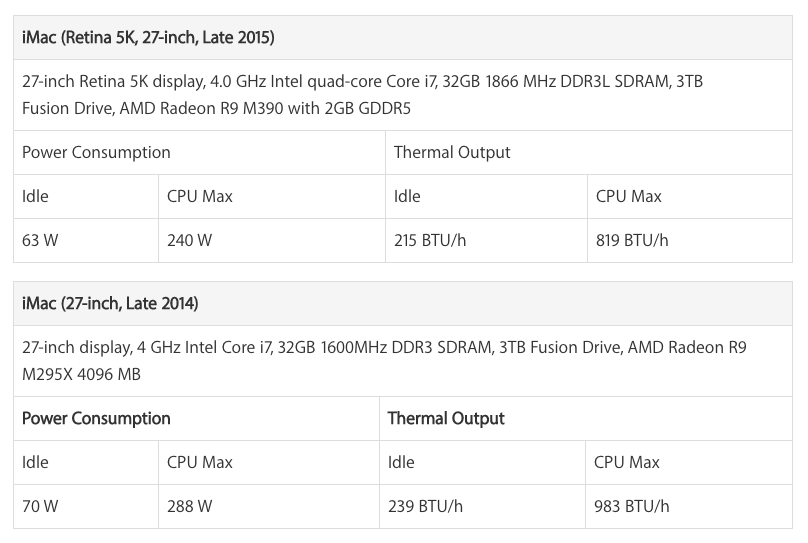Click Idle label under 2014 Thermal Output
This screenshot has width=808, height=543.
[x=401, y=462]
